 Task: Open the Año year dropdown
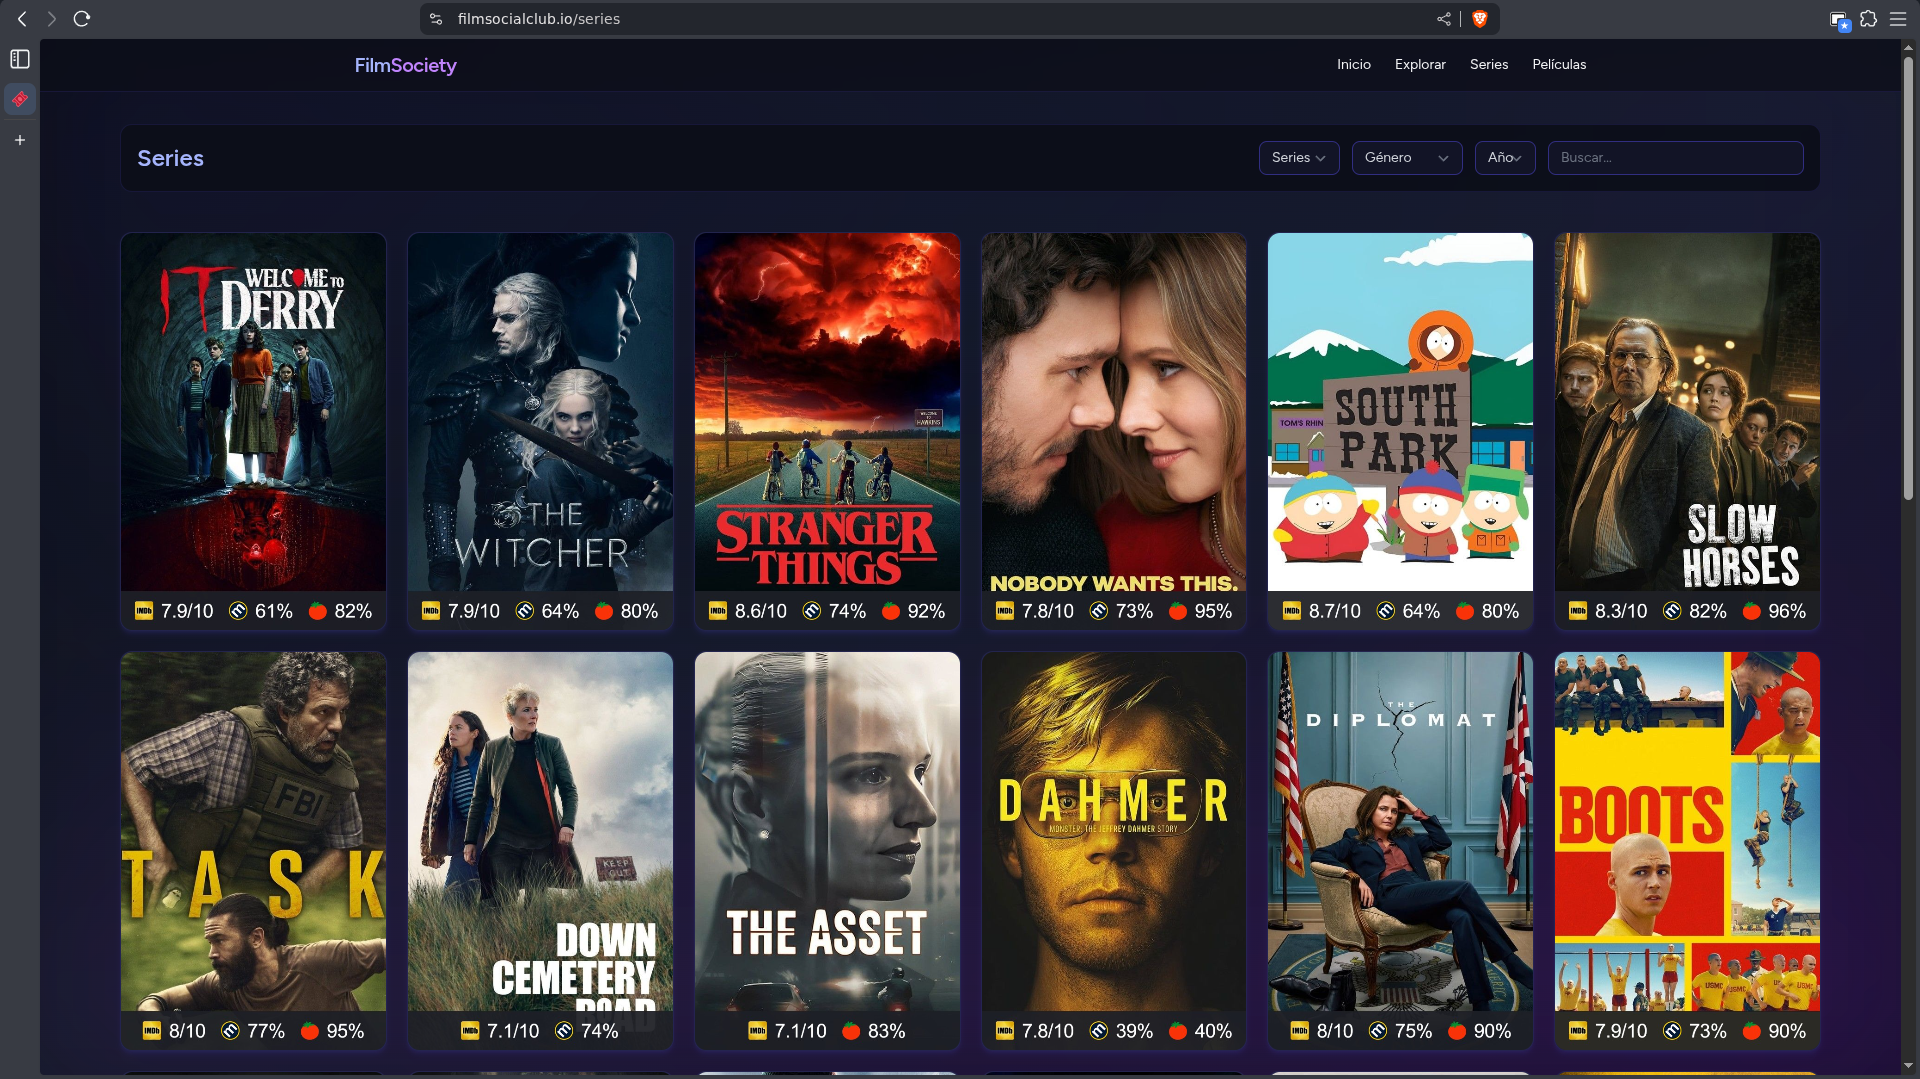(1504, 158)
